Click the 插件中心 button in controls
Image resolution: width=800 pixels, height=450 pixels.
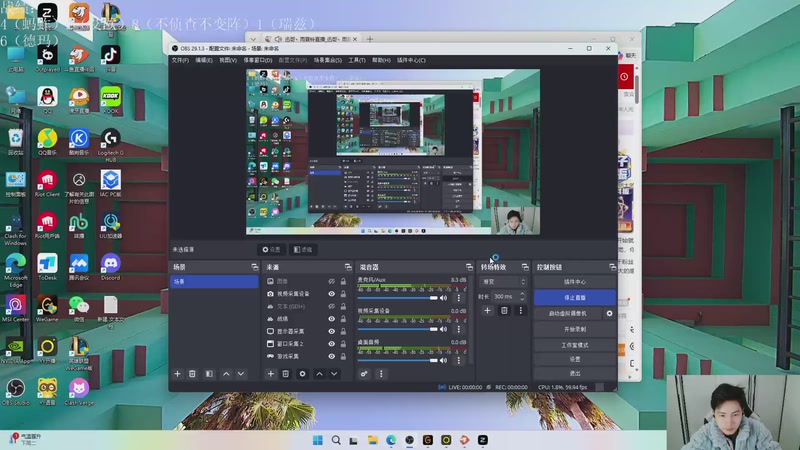click(x=575, y=282)
